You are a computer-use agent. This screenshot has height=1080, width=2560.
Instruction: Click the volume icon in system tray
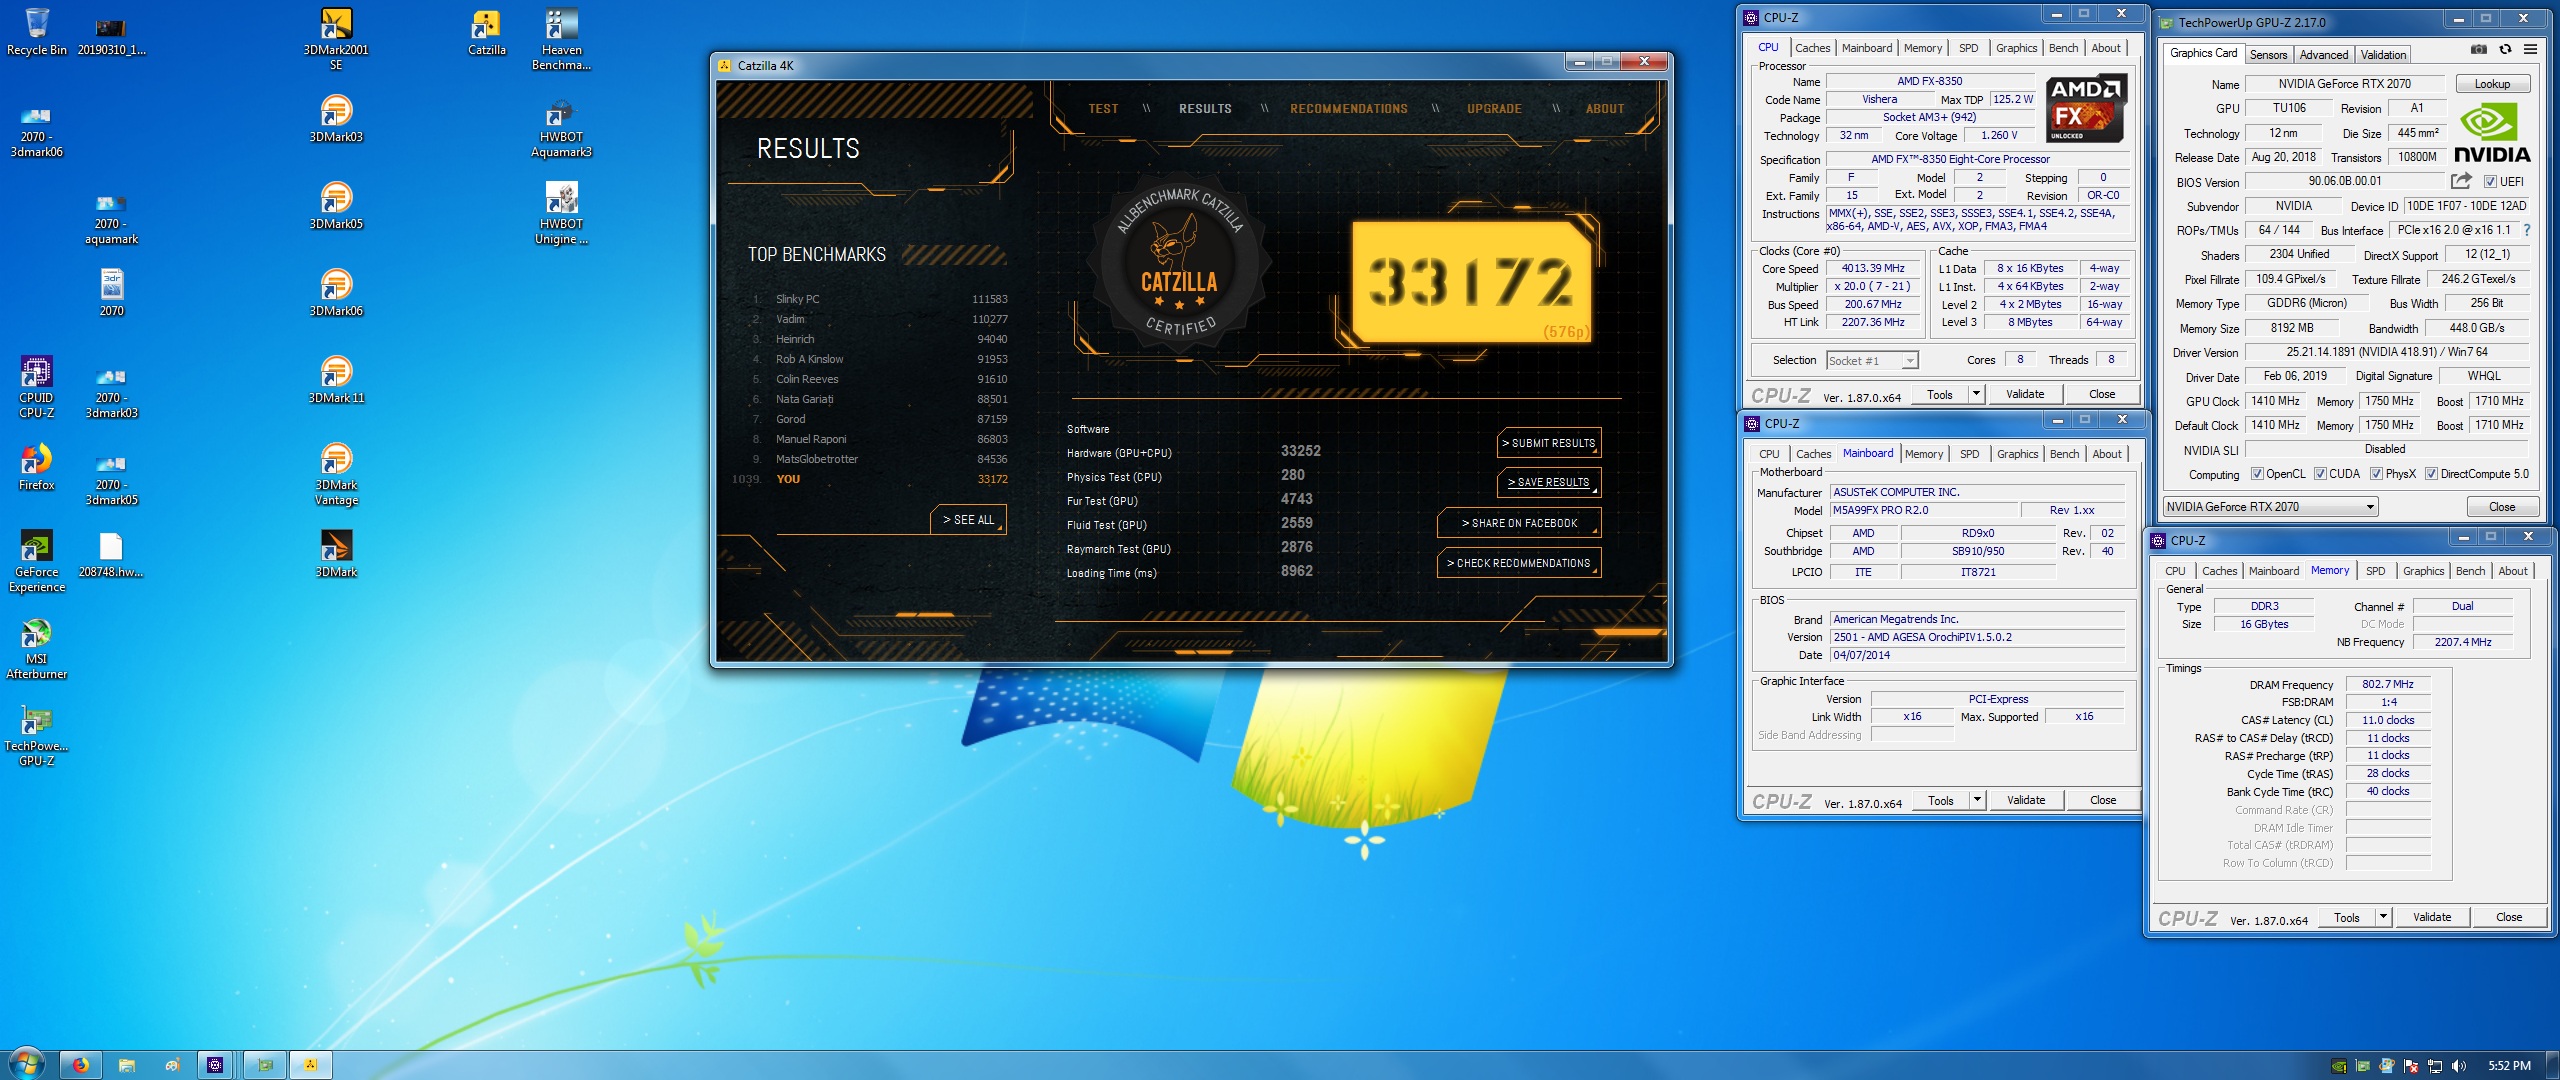[x=2459, y=1066]
